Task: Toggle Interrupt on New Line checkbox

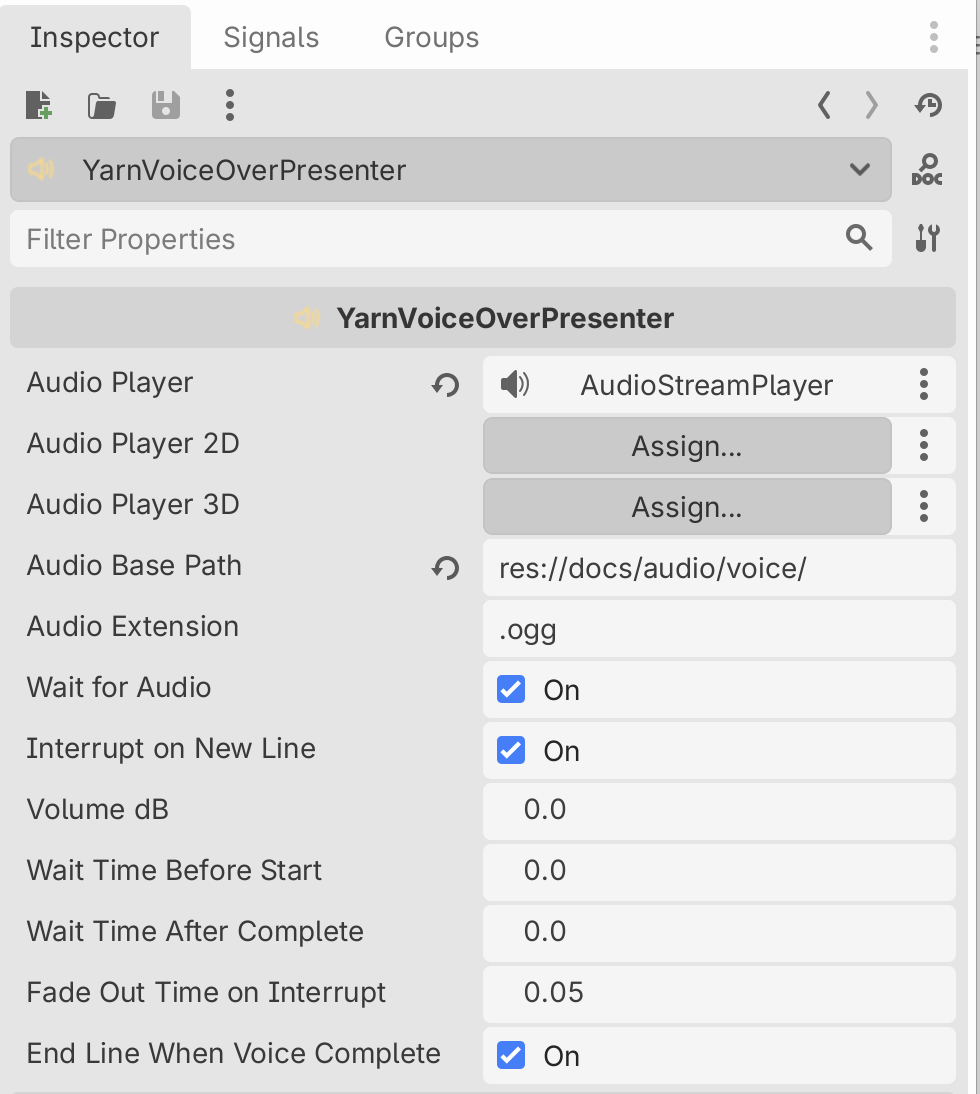Action: pos(511,750)
